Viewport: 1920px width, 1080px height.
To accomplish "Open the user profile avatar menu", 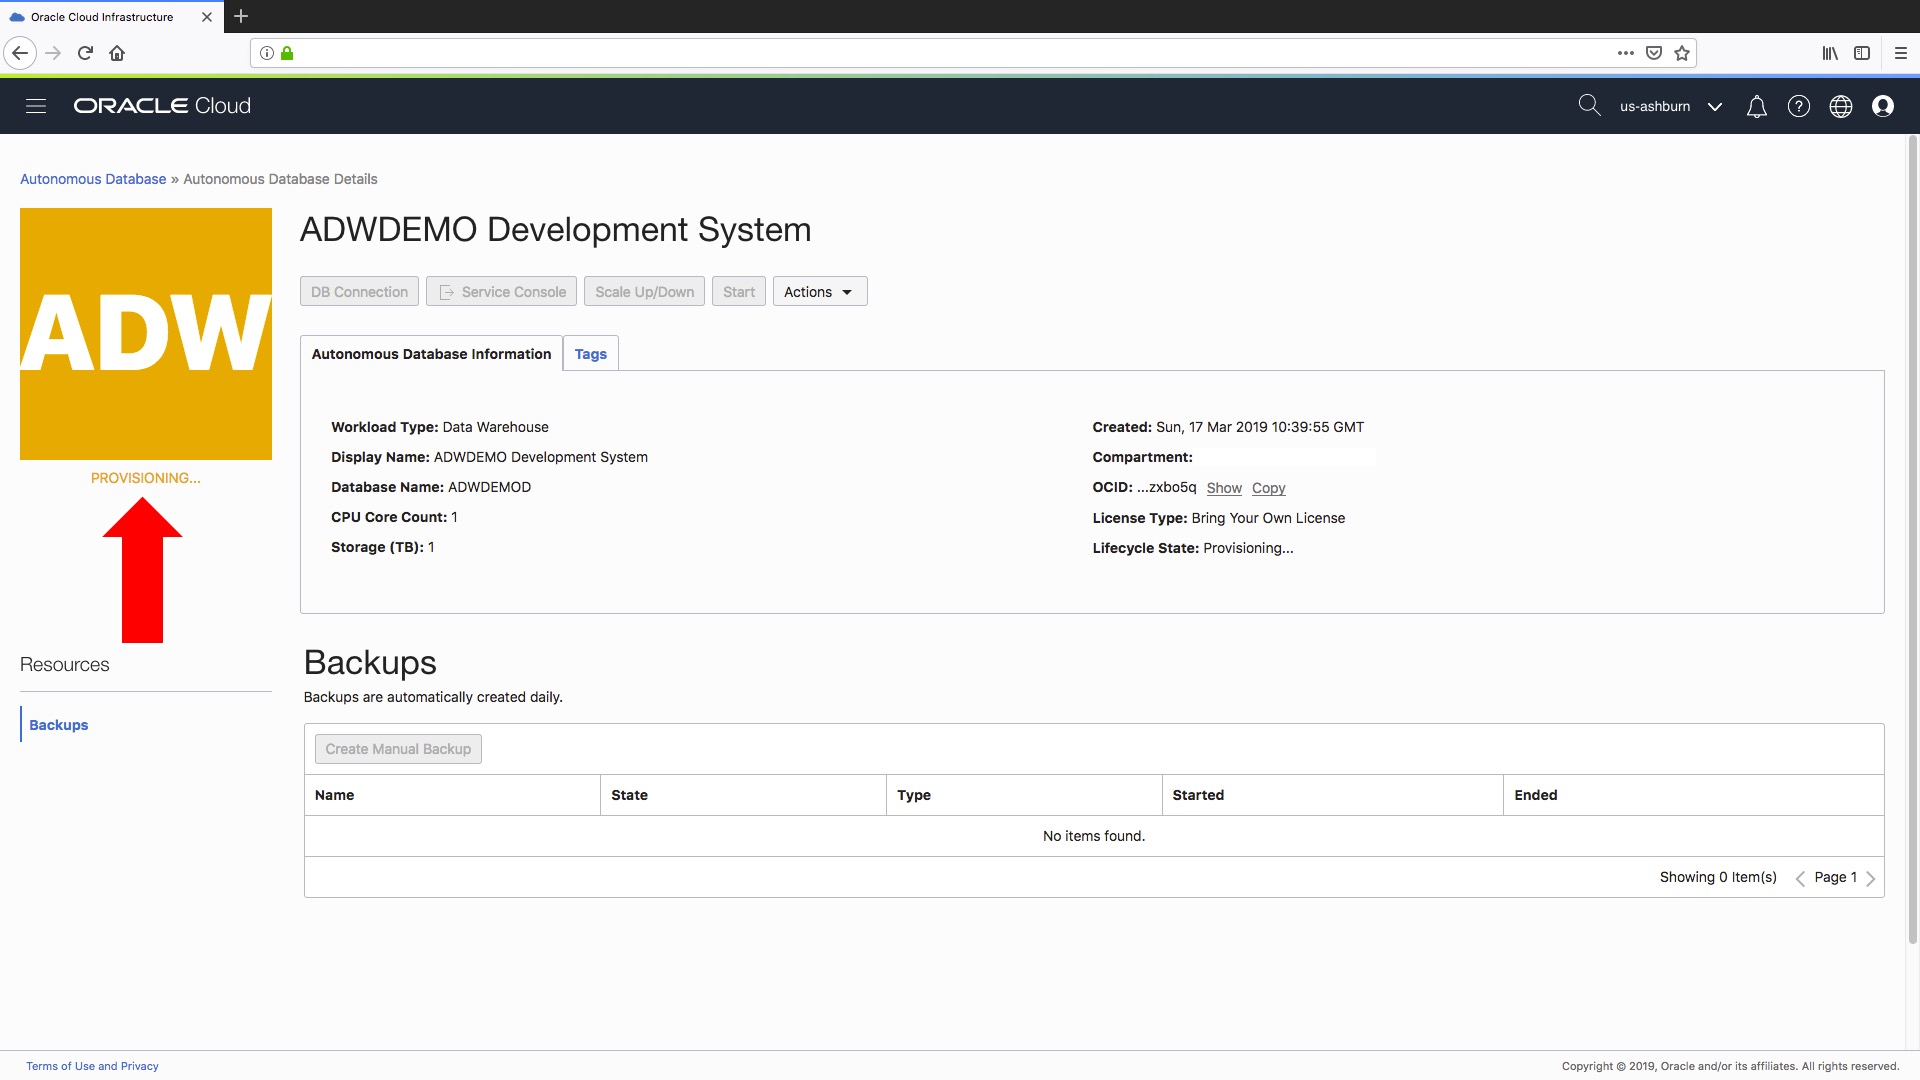I will [1884, 106].
